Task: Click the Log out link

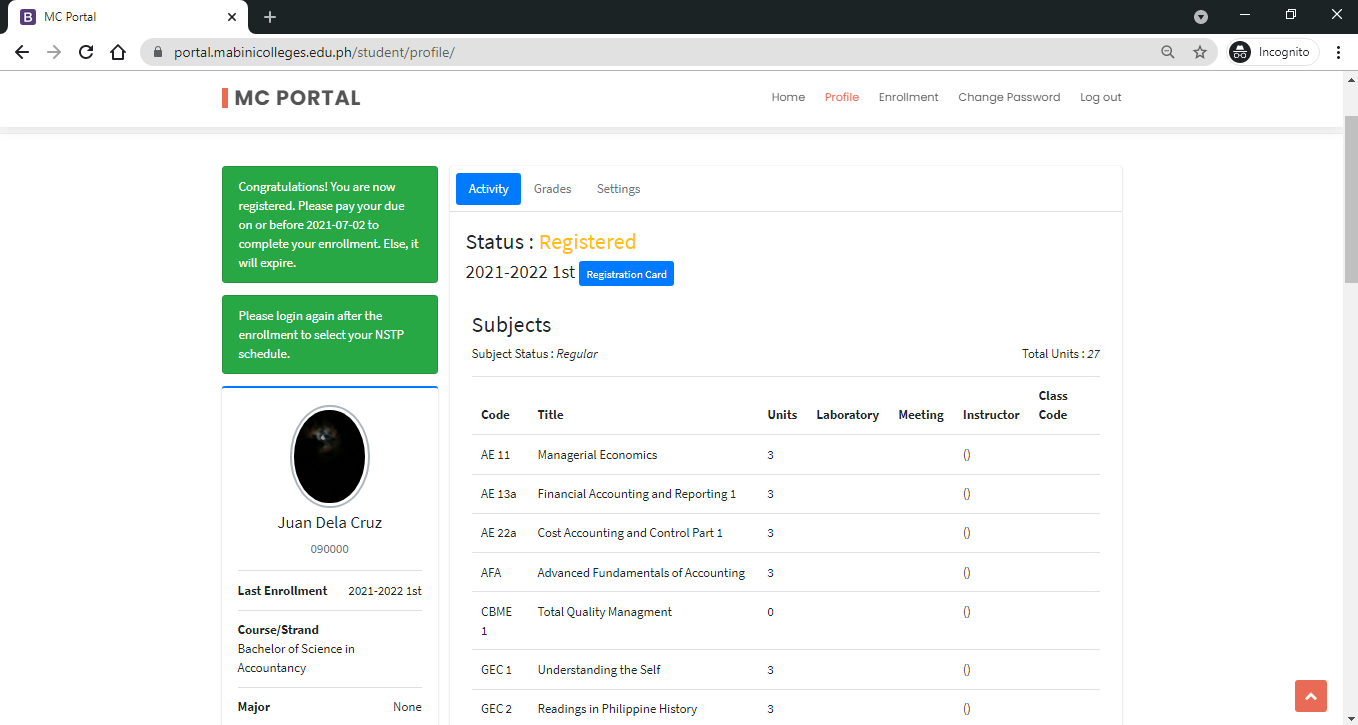Action: (x=1100, y=97)
